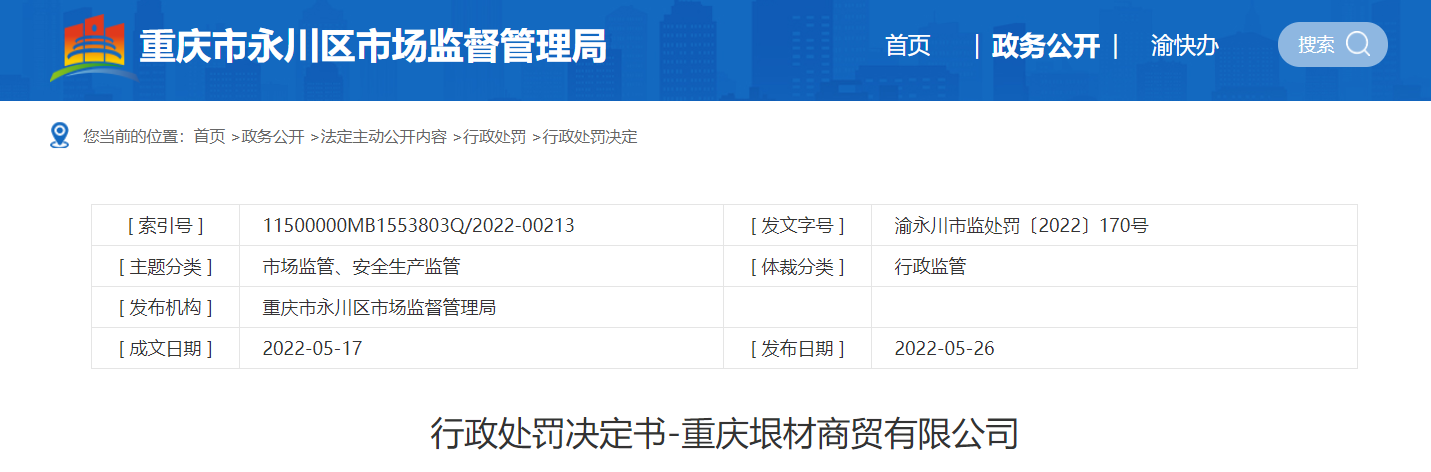Select document number 渝永川市监处罚〔2022〕170号
Image resolution: width=1431 pixels, height=472 pixels.
[x=1021, y=226]
